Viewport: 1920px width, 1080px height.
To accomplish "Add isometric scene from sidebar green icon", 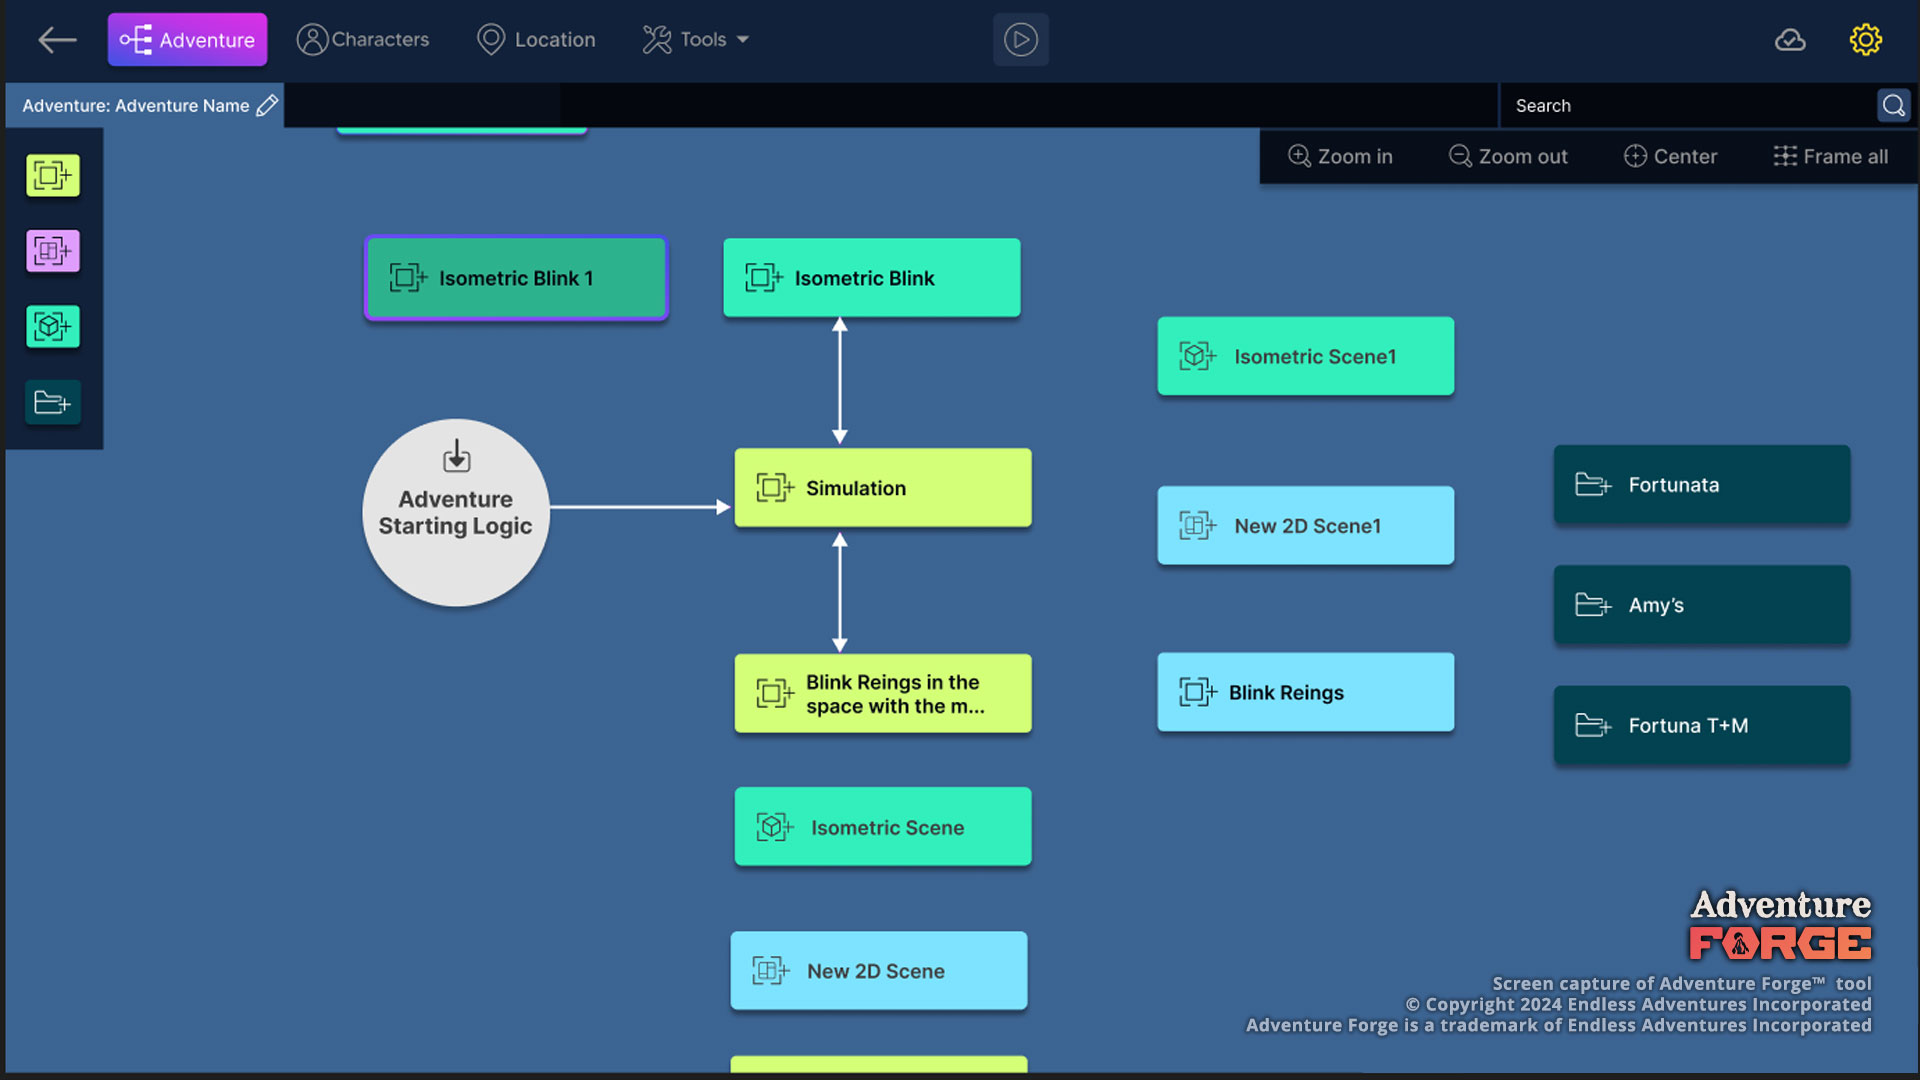I will [x=52, y=327].
